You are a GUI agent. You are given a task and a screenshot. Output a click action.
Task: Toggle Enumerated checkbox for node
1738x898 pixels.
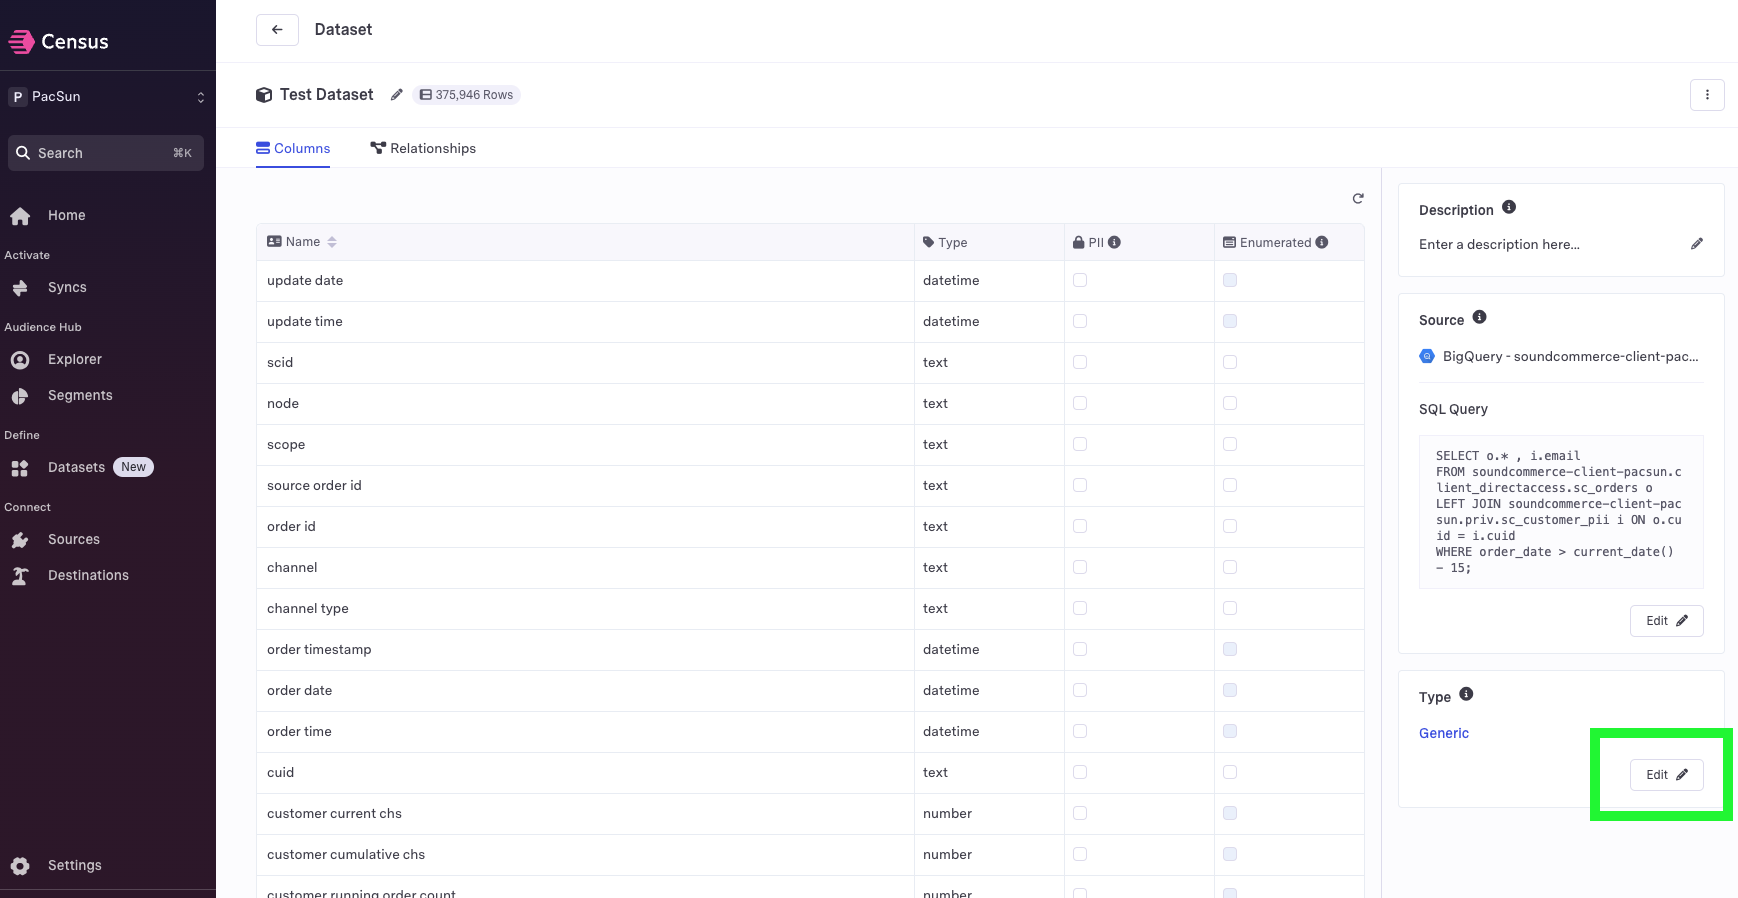click(x=1230, y=403)
